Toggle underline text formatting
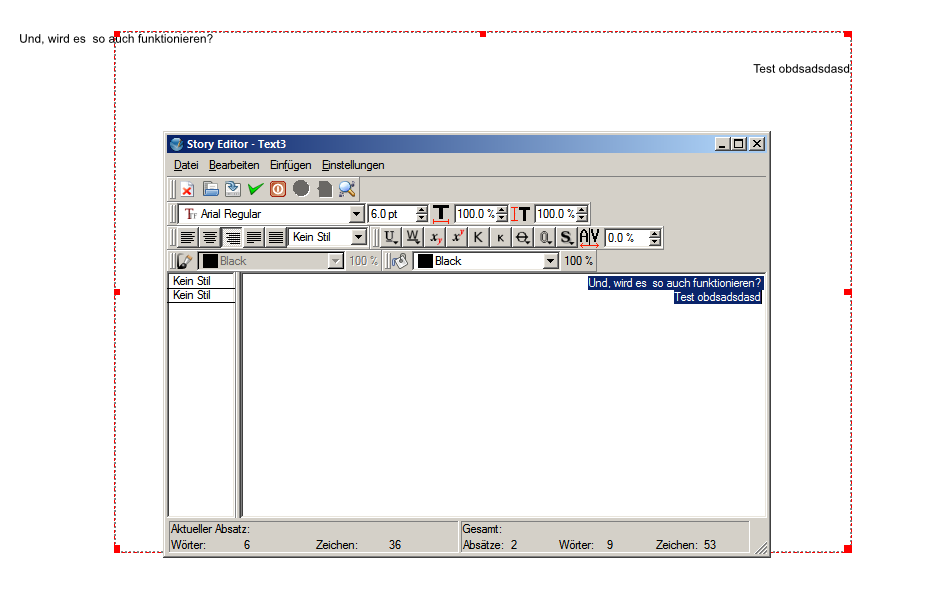Screen dimensions: 948x600 point(390,238)
